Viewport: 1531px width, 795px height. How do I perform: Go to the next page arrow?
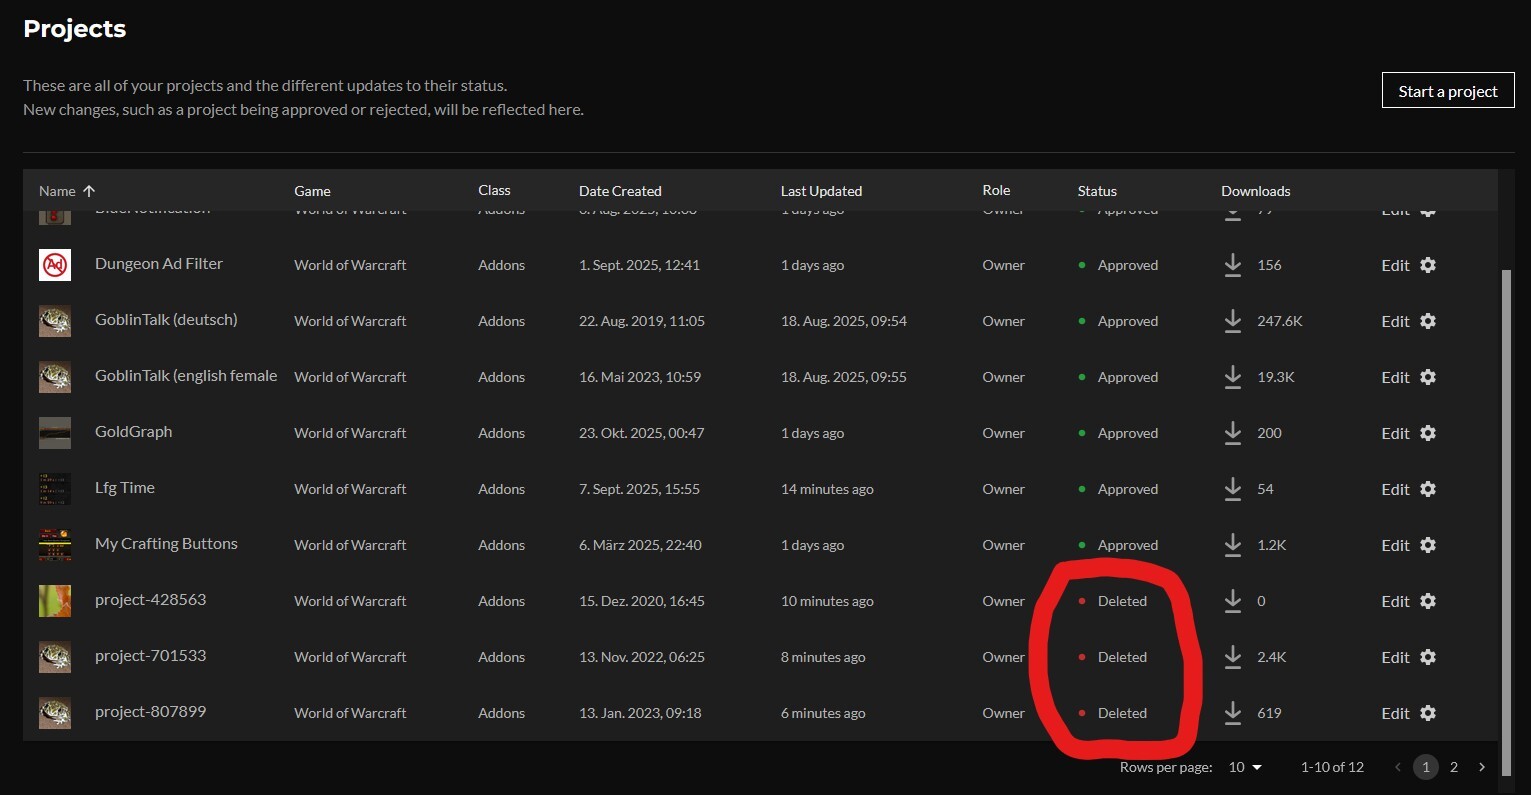(x=1482, y=767)
